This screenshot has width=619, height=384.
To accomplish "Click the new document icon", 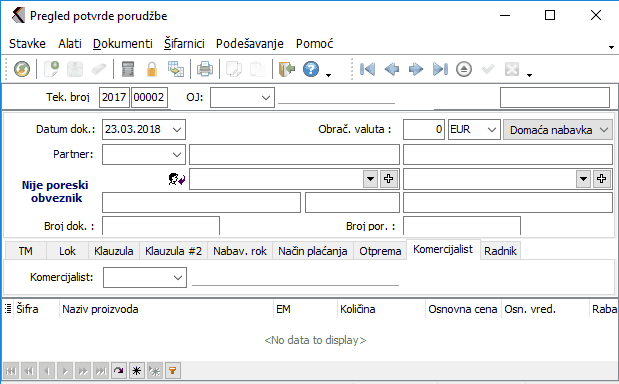I will 51,69.
